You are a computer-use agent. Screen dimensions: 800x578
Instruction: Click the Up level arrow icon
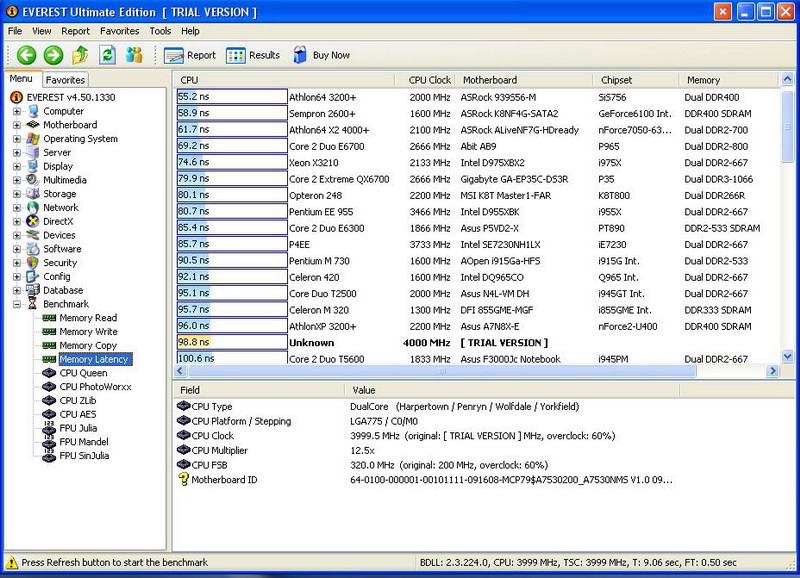pyautogui.click(x=80, y=56)
